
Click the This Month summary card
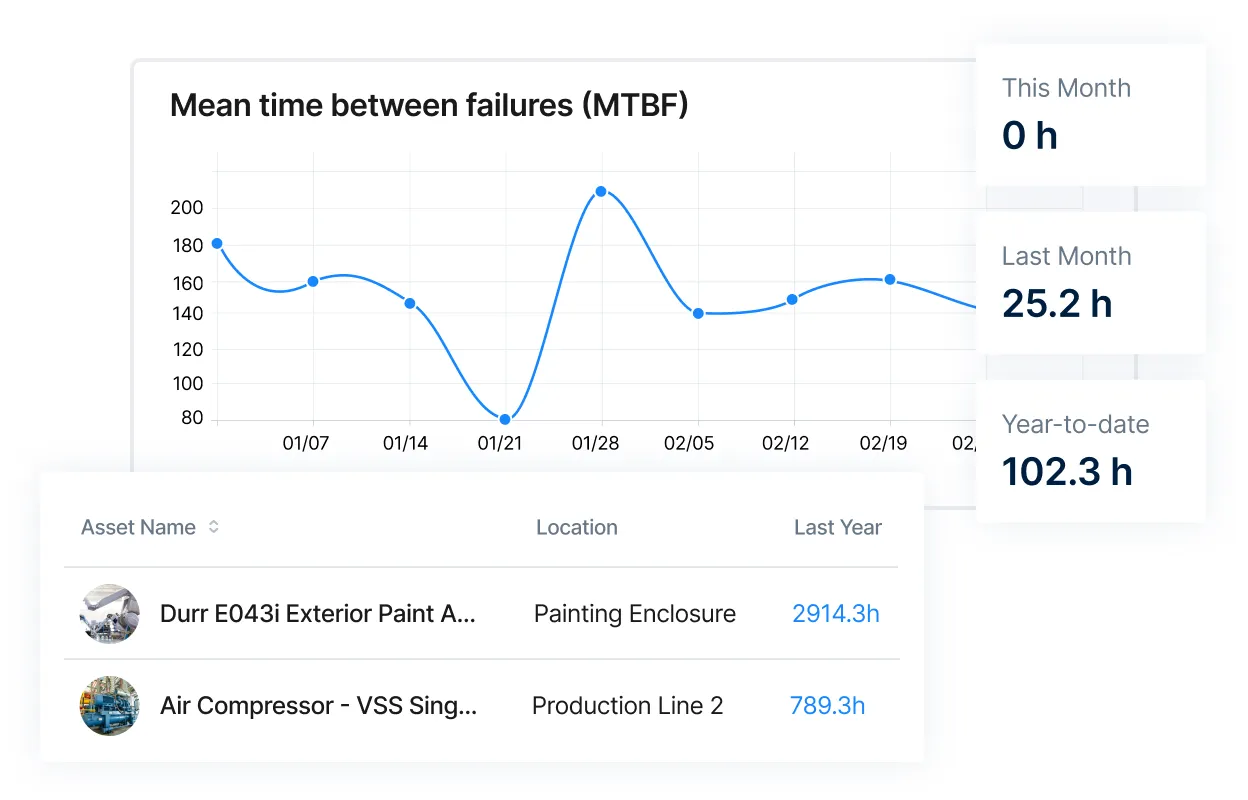click(x=1091, y=113)
